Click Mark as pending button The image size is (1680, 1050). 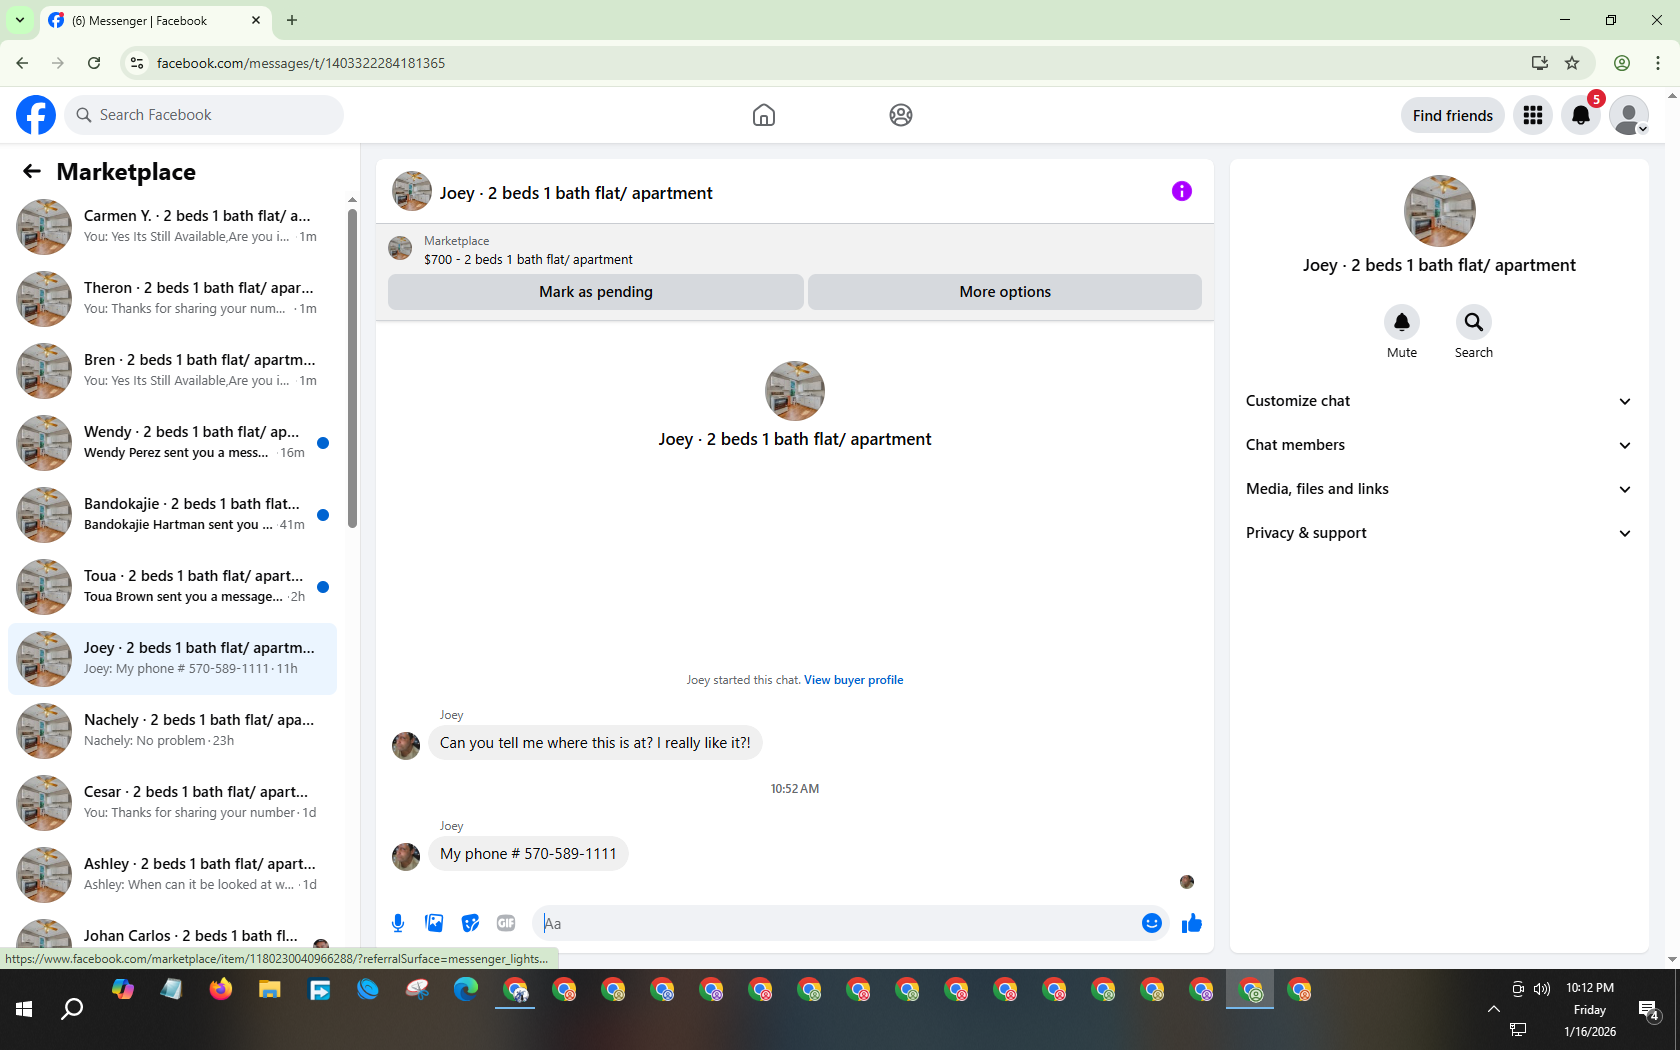[596, 292]
